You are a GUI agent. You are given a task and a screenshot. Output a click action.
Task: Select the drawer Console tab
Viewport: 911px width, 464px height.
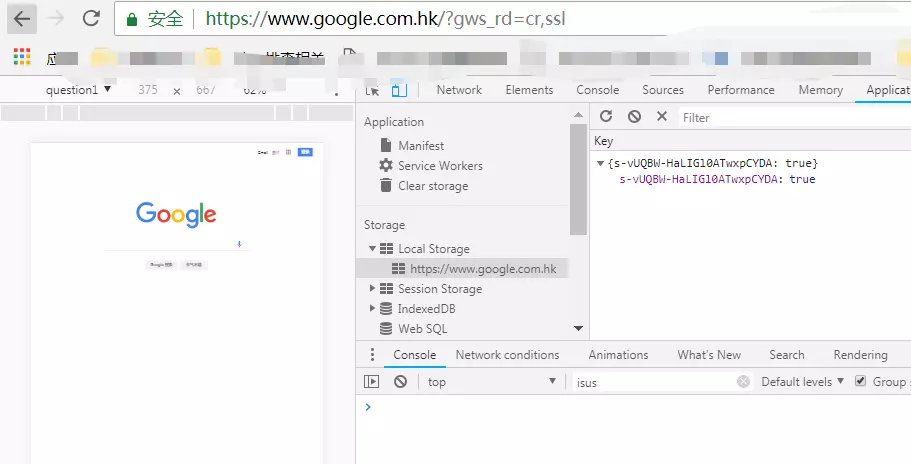point(414,355)
